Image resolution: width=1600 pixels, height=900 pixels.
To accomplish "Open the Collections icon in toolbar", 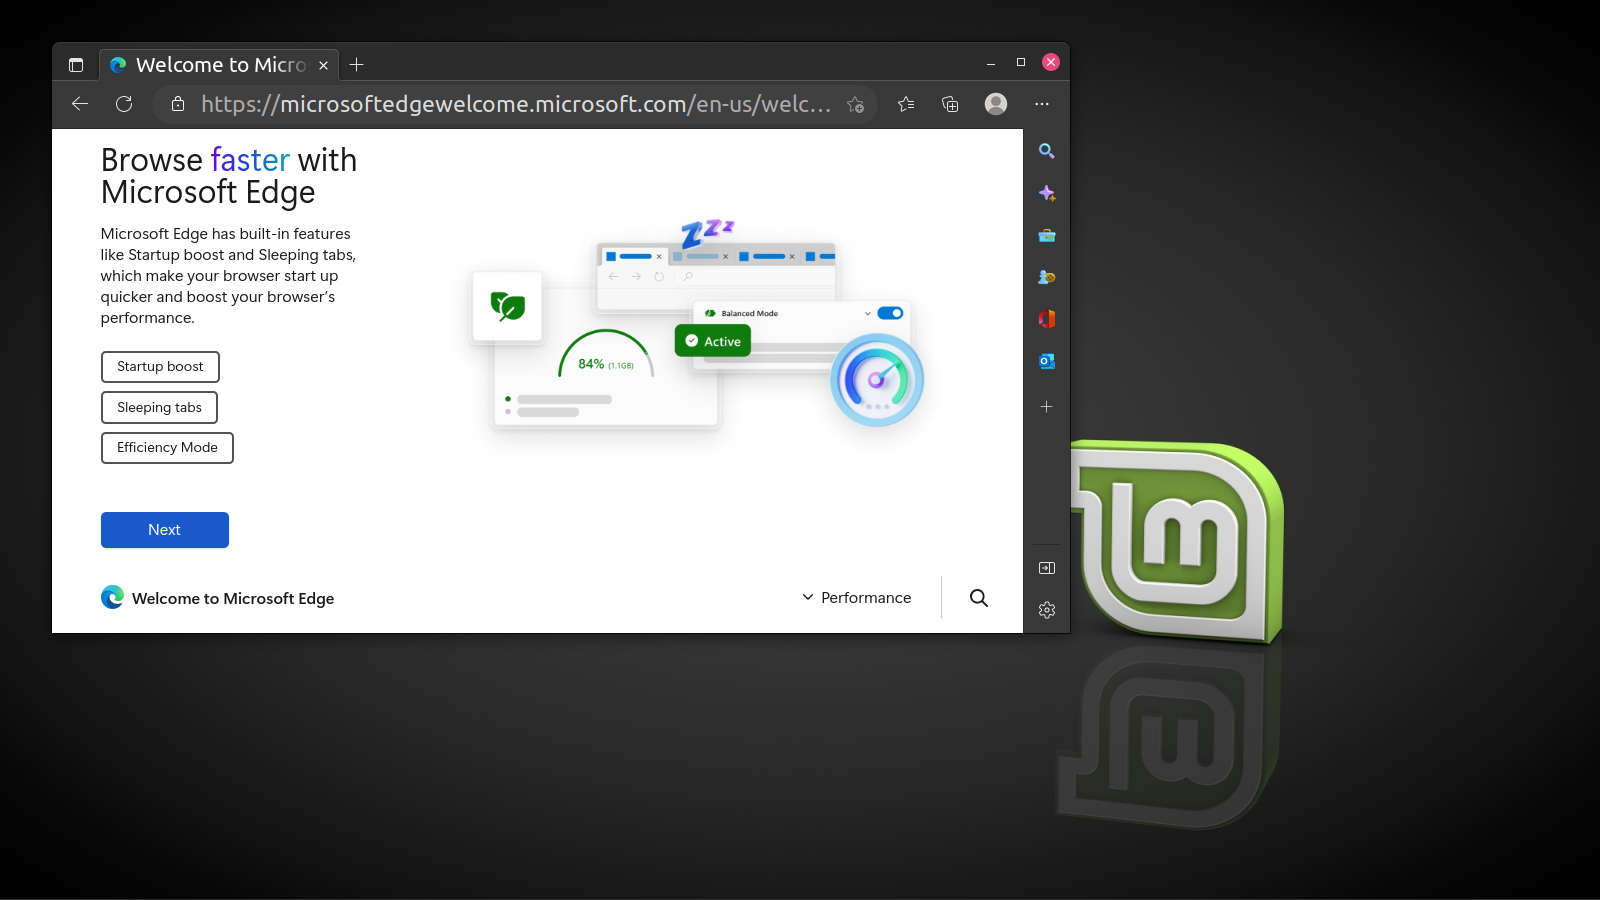I will [950, 104].
